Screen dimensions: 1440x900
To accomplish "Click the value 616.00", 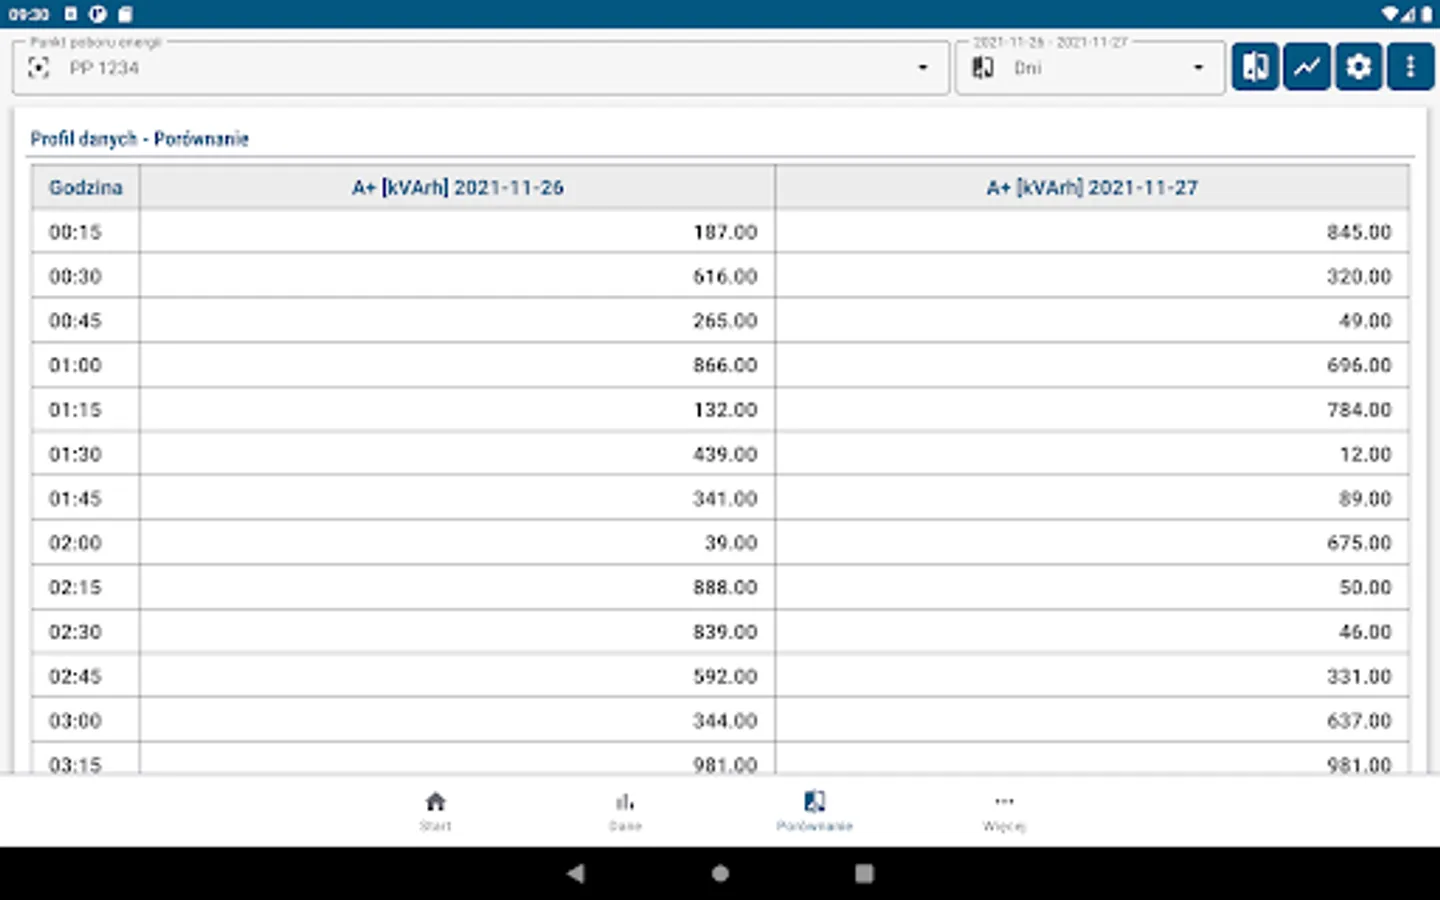I will coord(725,276).
